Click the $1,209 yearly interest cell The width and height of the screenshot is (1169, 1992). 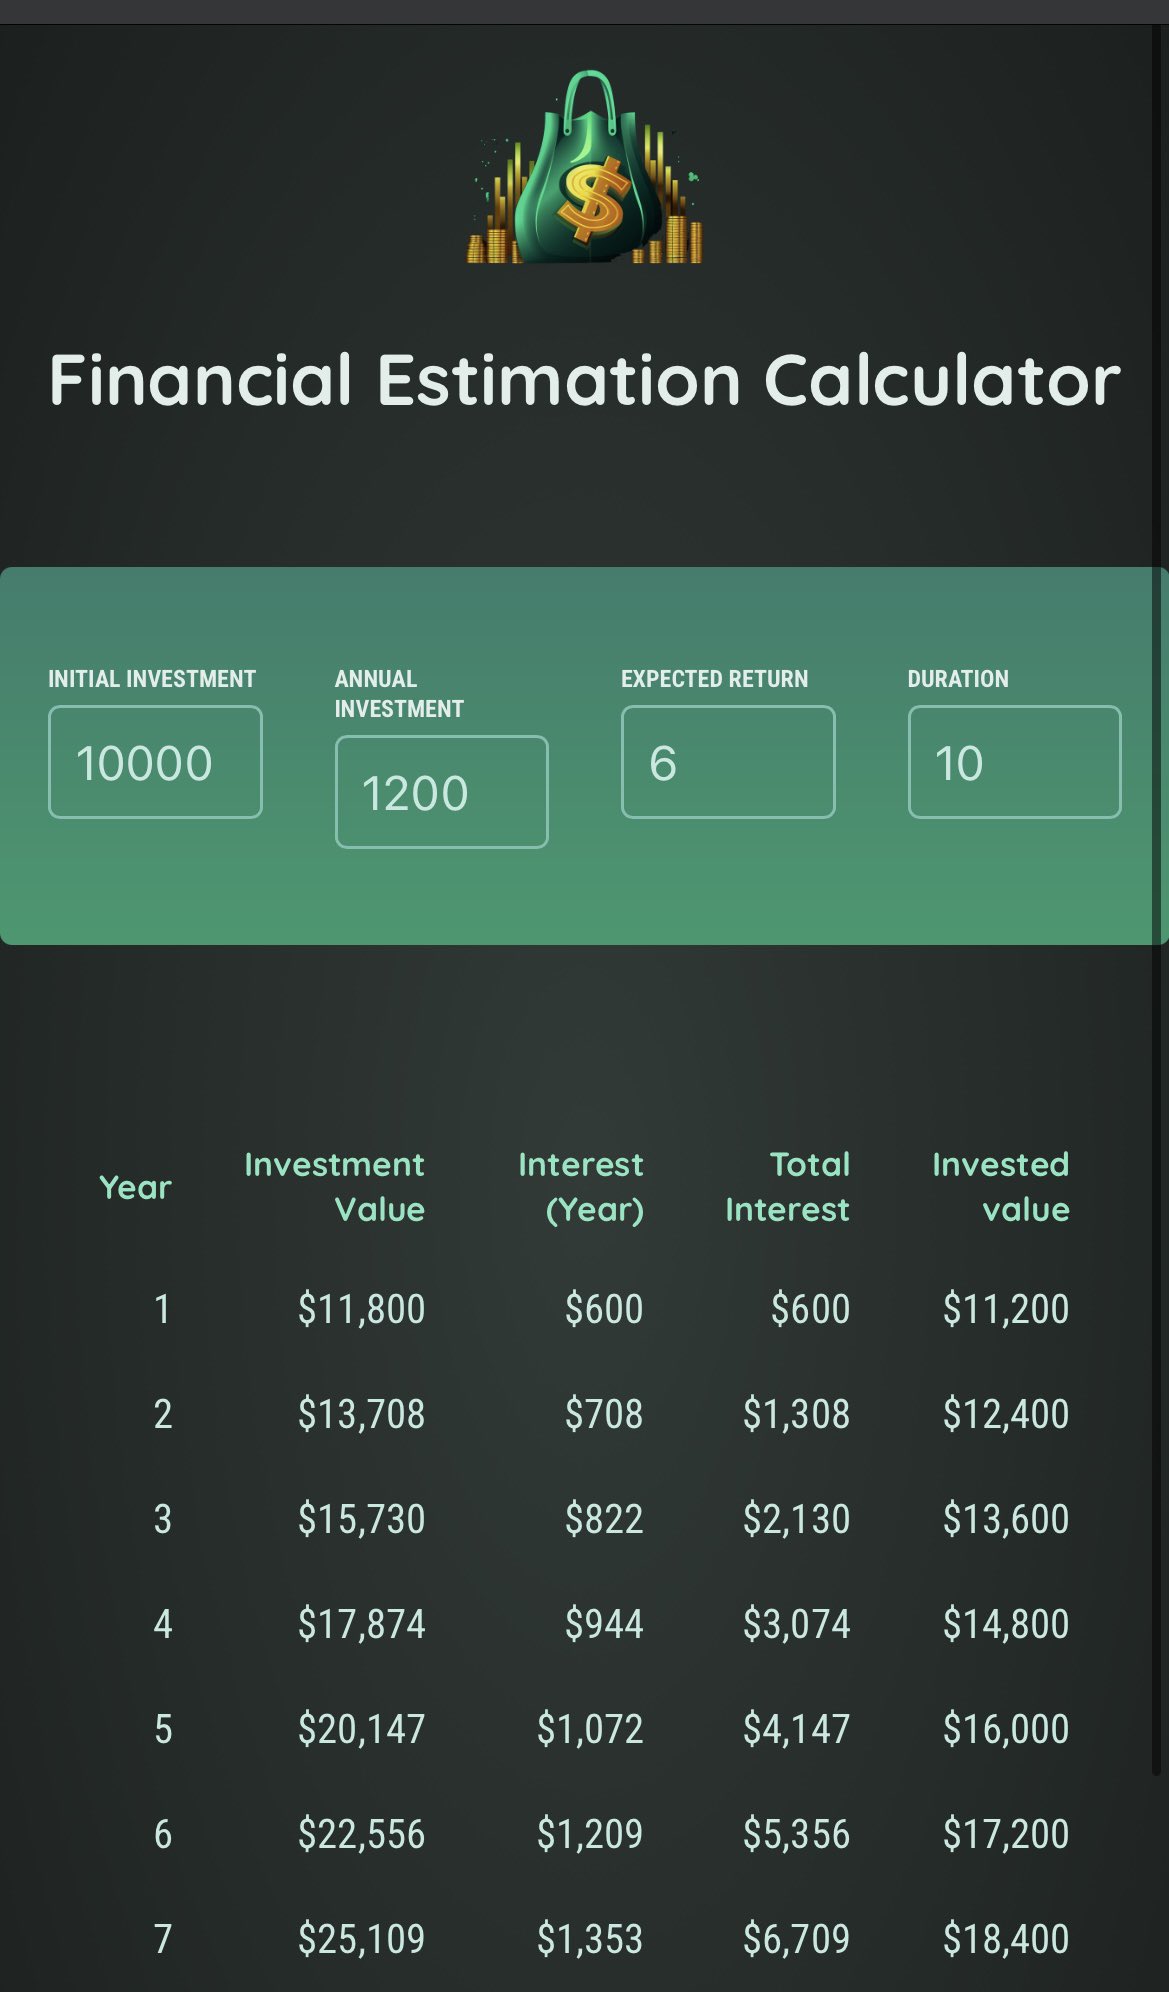(590, 1834)
